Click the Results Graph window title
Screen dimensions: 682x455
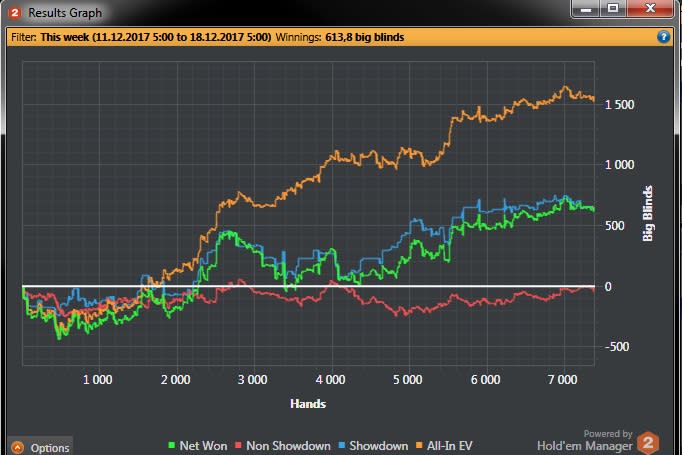coord(65,13)
